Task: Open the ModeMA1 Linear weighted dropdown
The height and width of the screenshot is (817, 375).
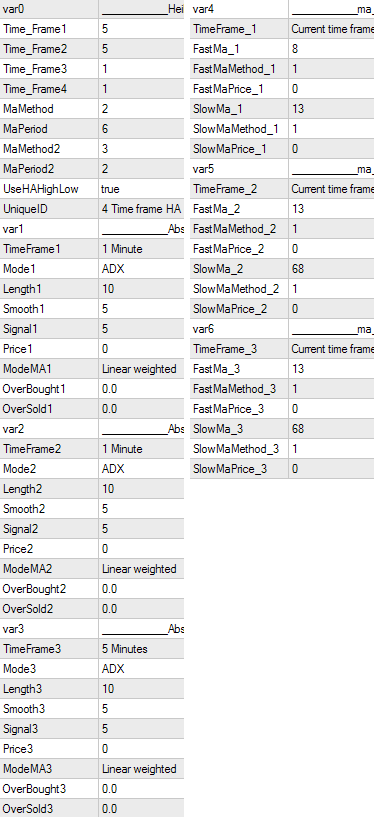Action: pos(141,369)
